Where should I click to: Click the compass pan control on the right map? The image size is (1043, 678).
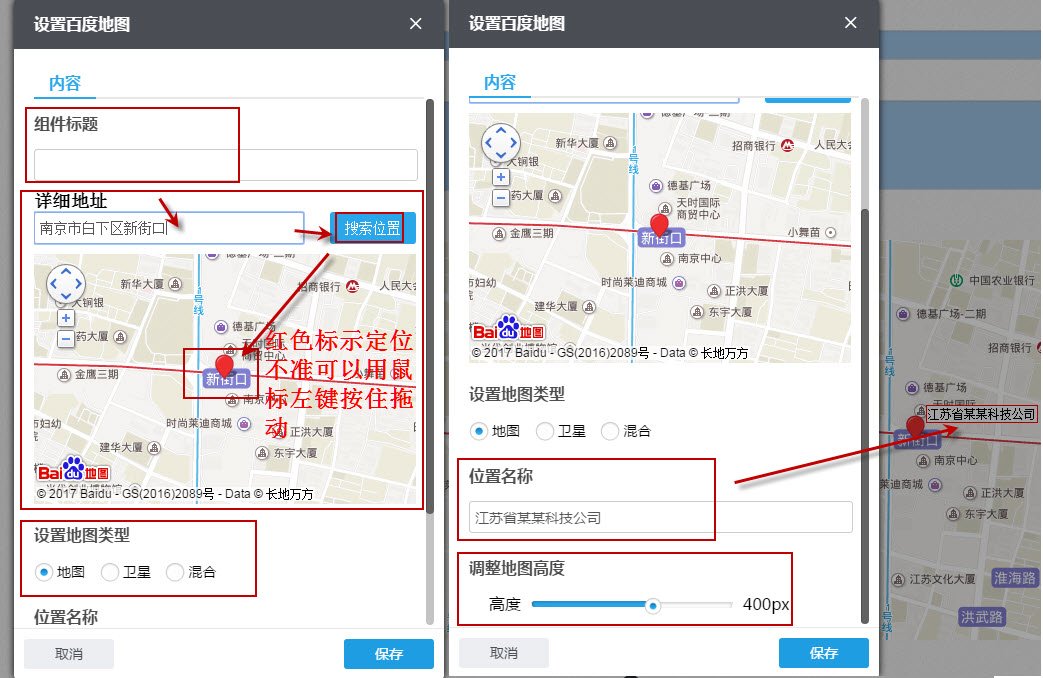pyautogui.click(x=500, y=141)
